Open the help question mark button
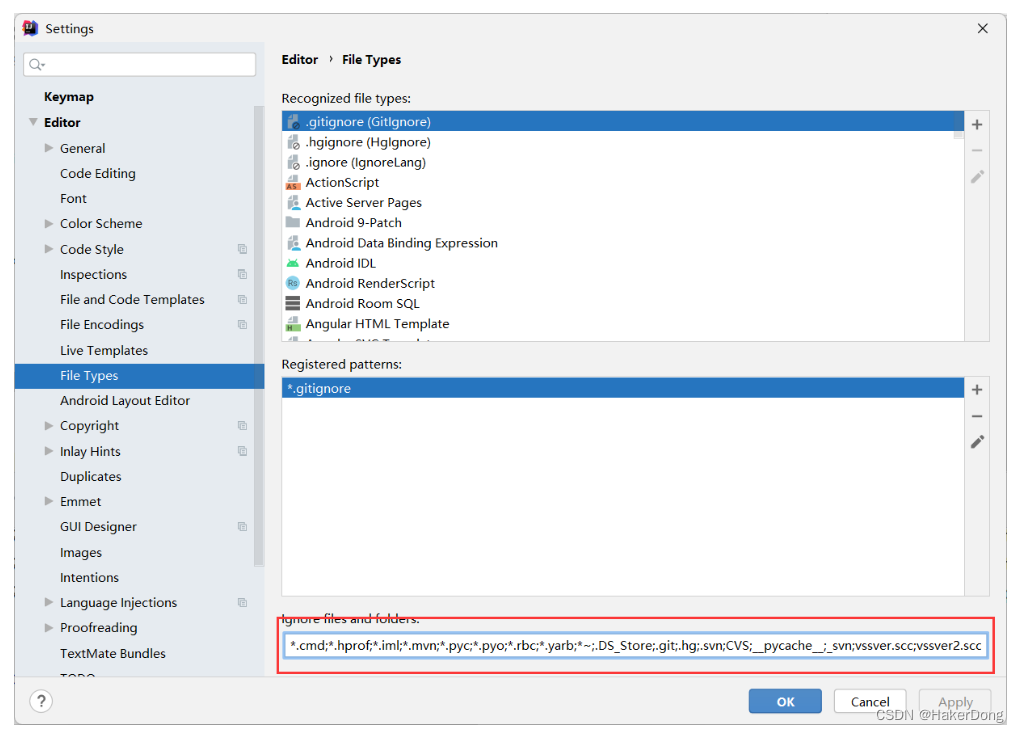Screen dimensions: 1019x732 pyautogui.click(x=41, y=701)
